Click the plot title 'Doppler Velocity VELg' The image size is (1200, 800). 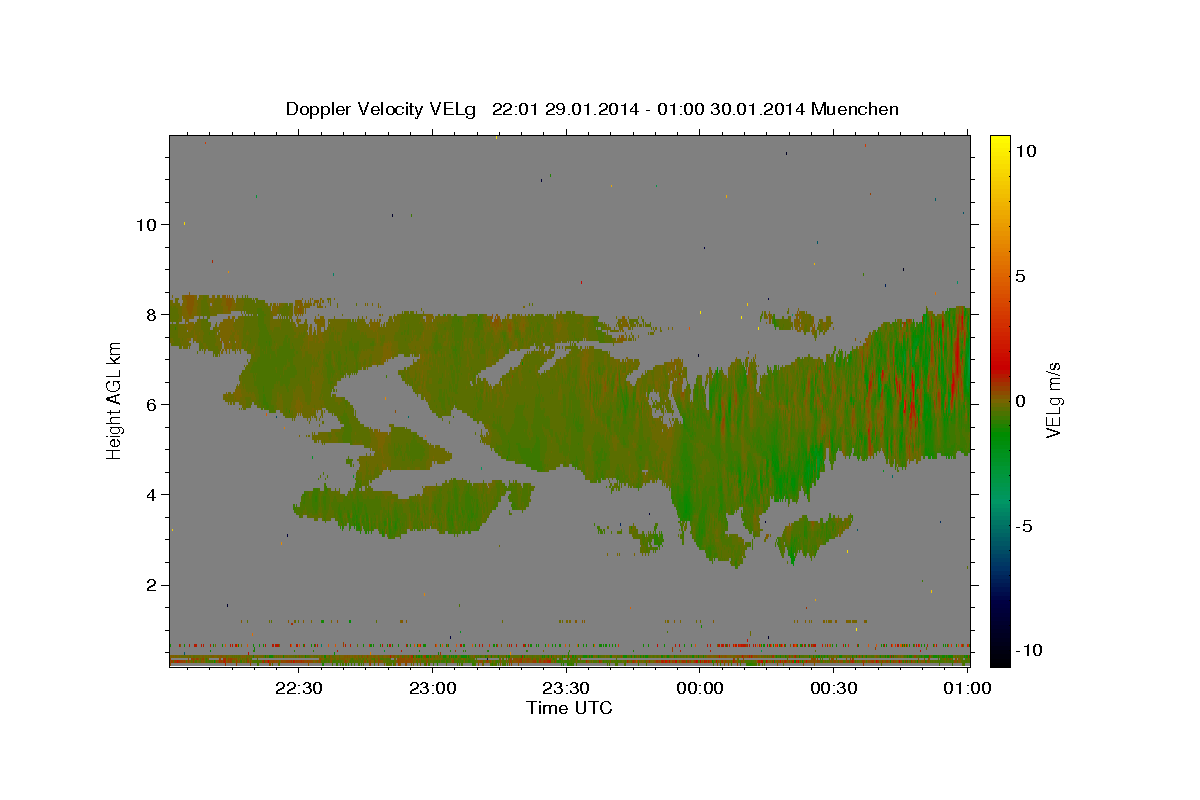[381, 109]
